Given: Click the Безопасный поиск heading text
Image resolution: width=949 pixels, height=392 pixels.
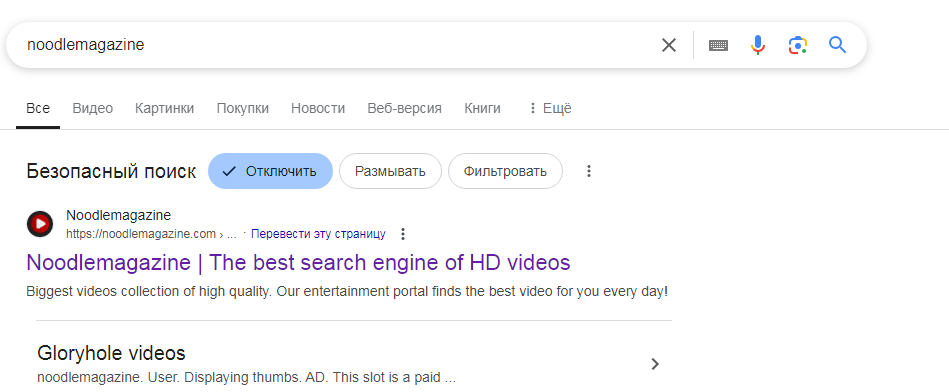Looking at the screenshot, I should point(111,172).
